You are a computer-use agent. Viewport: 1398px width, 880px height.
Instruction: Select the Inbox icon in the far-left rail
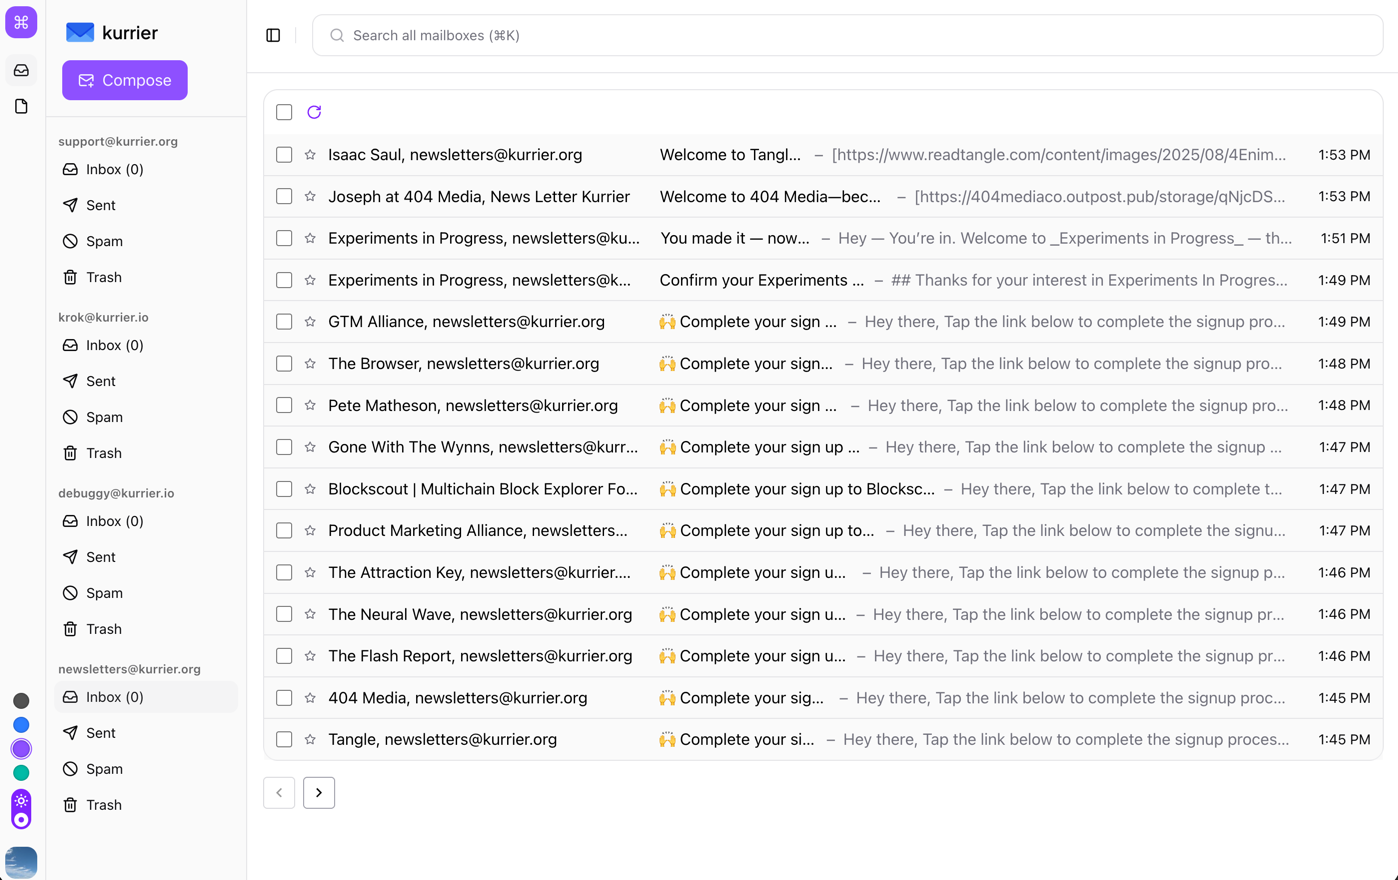tap(21, 69)
